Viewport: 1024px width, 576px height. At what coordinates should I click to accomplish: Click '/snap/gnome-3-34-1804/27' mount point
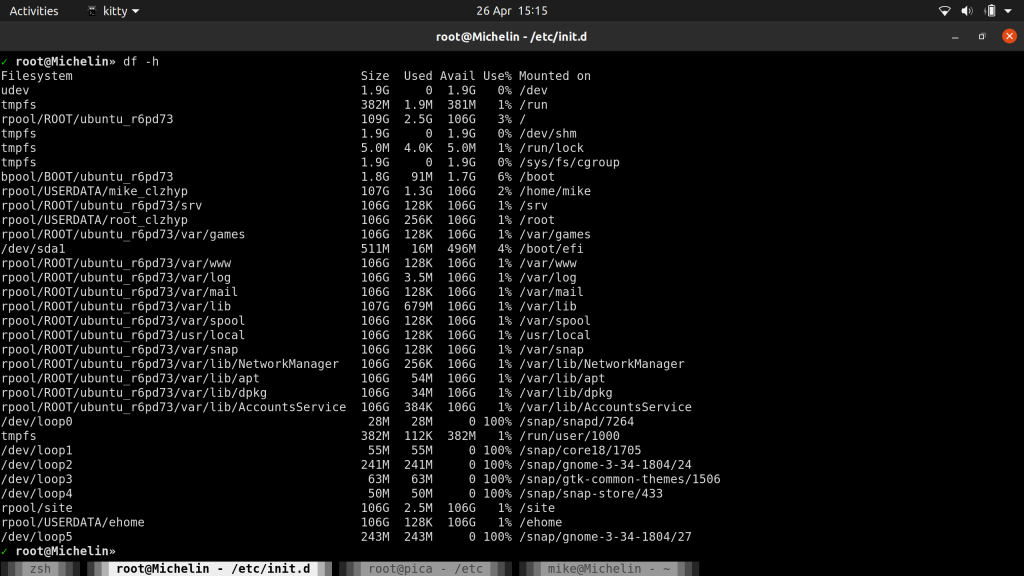(605, 536)
